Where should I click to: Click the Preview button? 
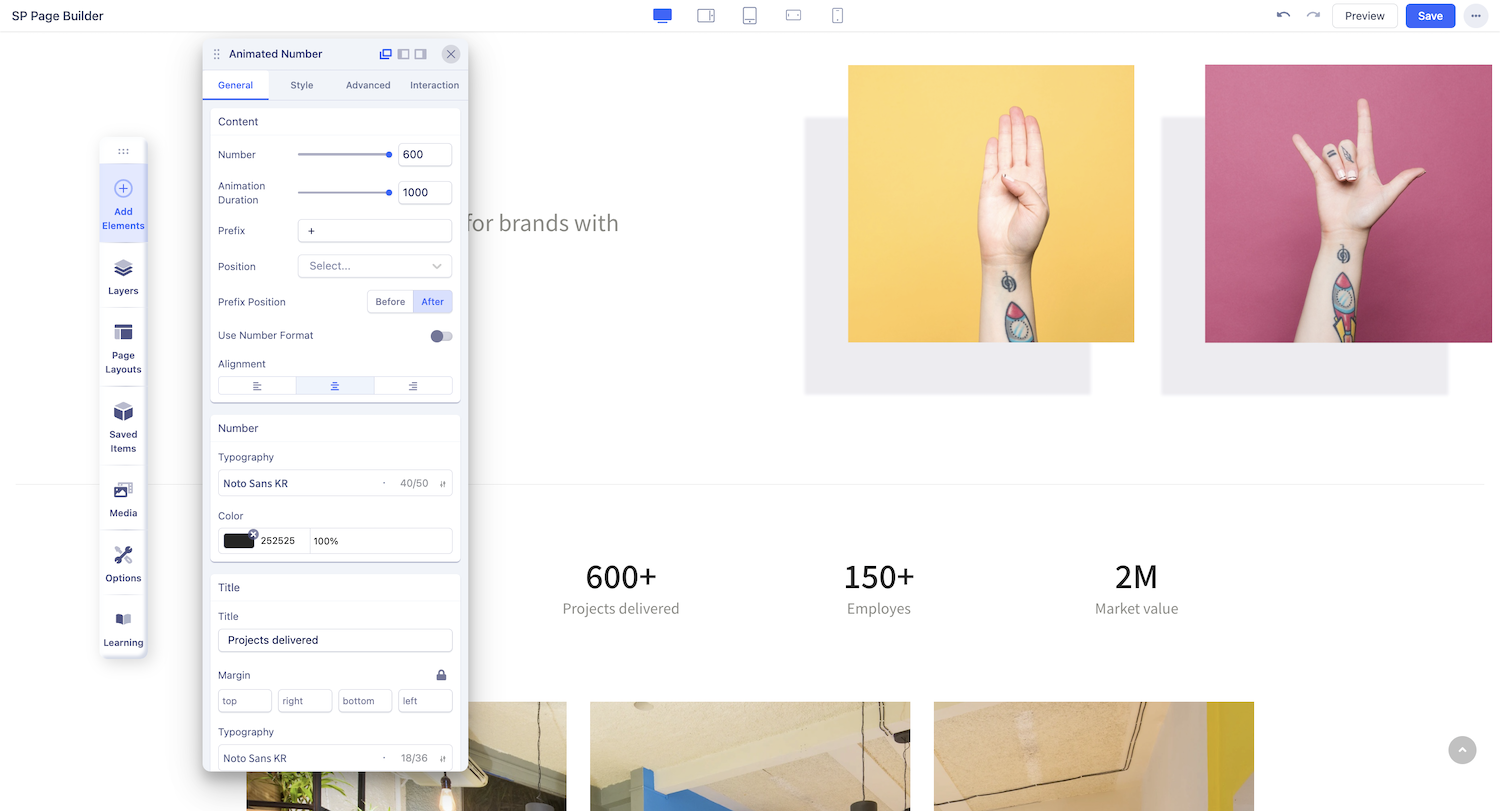pyautogui.click(x=1364, y=16)
